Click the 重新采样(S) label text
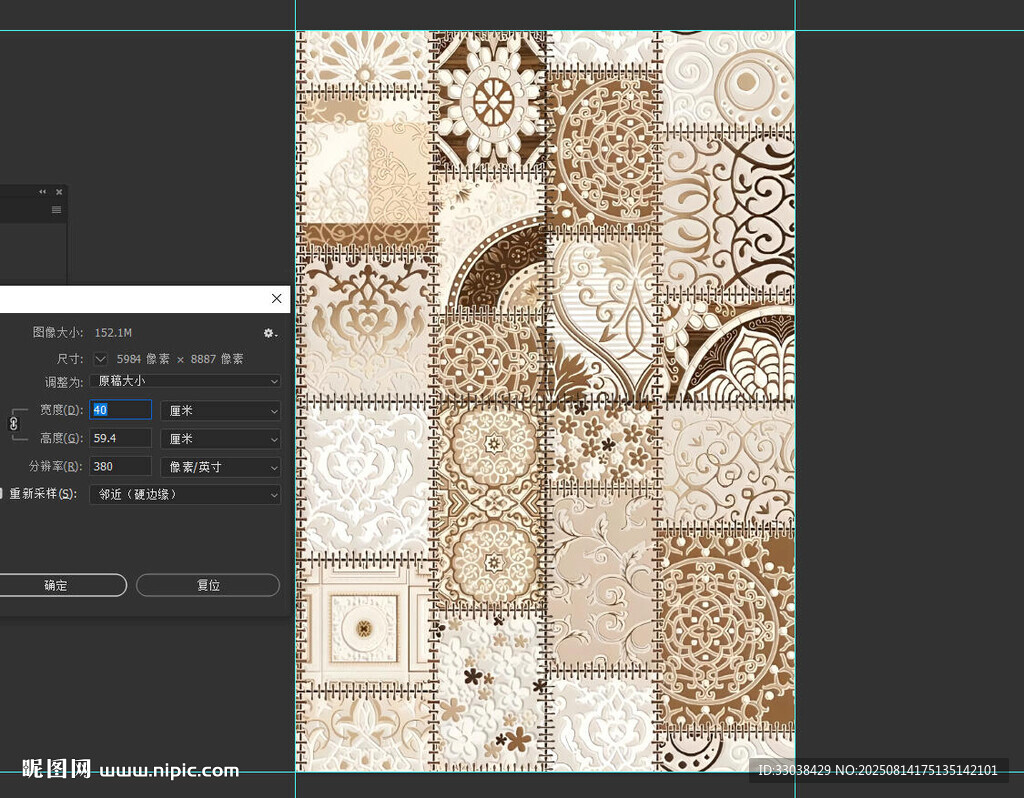 (42, 494)
